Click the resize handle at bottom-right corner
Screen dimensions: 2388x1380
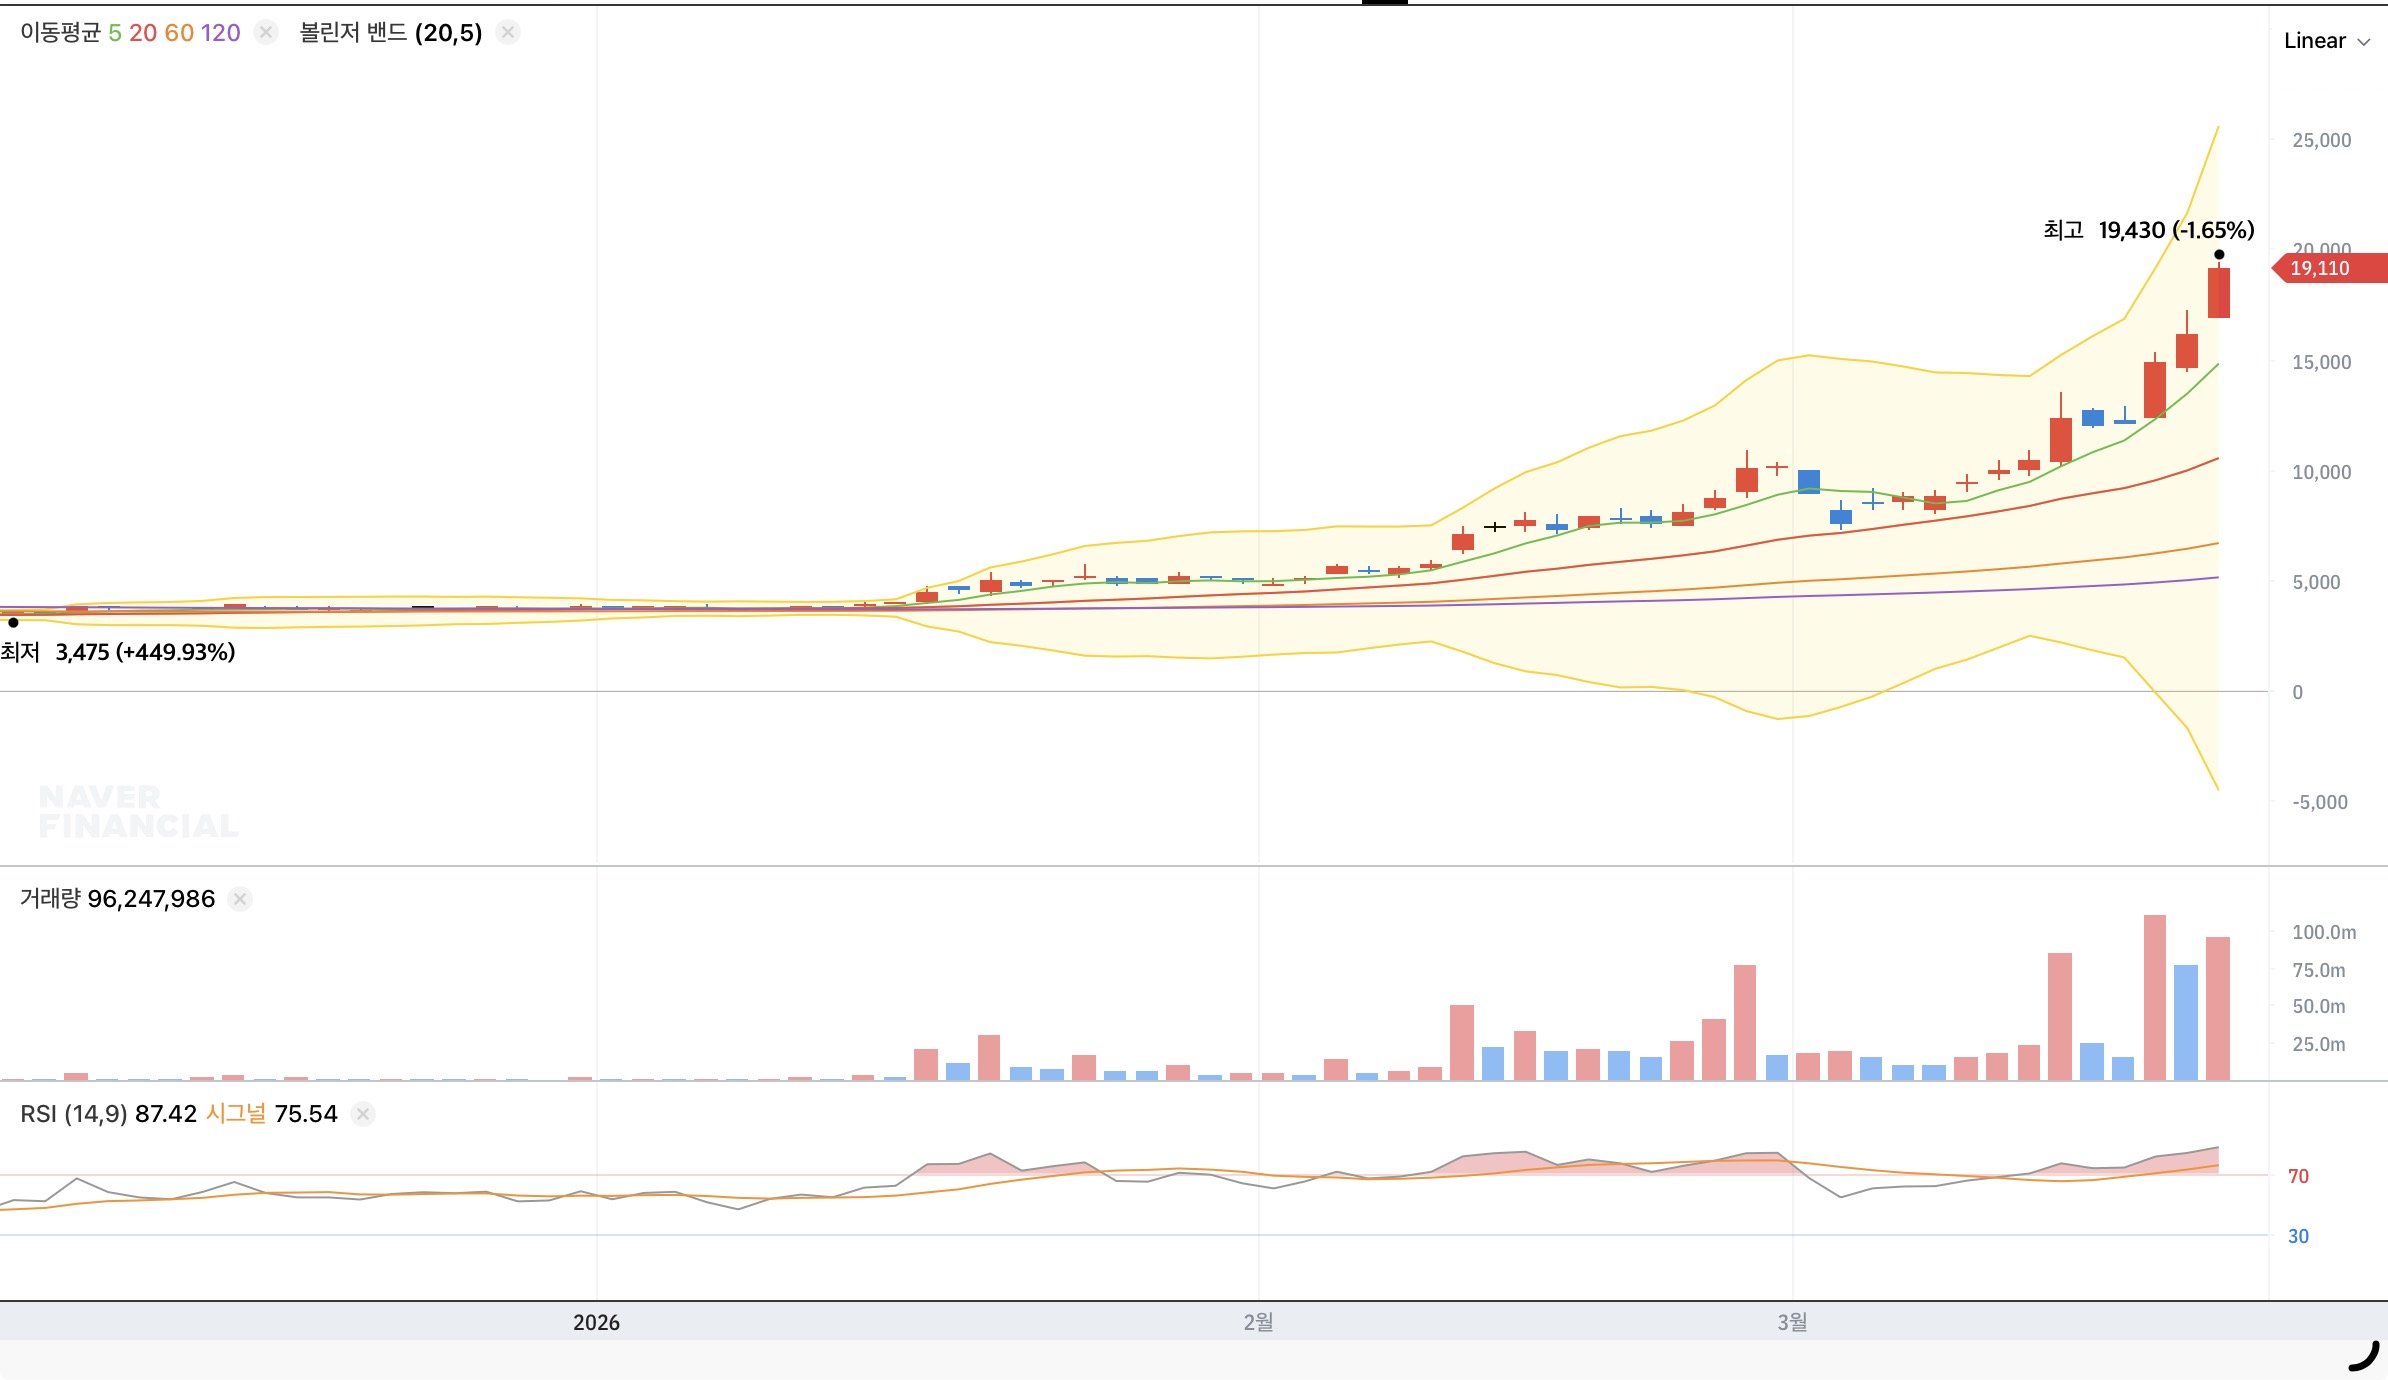tap(2364, 1356)
